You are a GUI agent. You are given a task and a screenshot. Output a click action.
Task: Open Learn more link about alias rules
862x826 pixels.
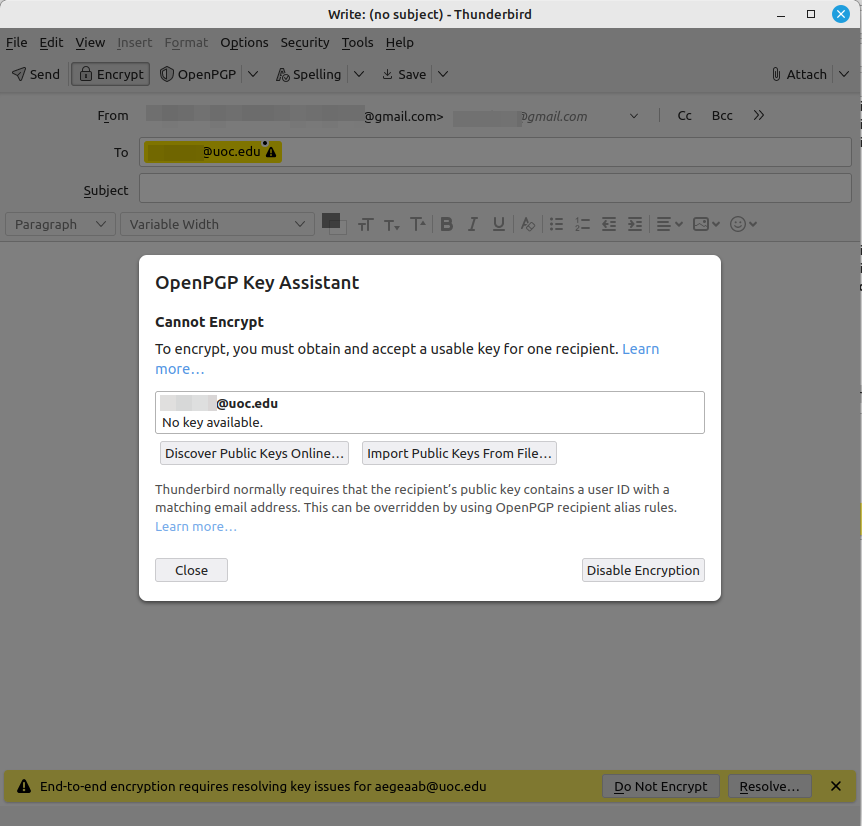coord(196,526)
